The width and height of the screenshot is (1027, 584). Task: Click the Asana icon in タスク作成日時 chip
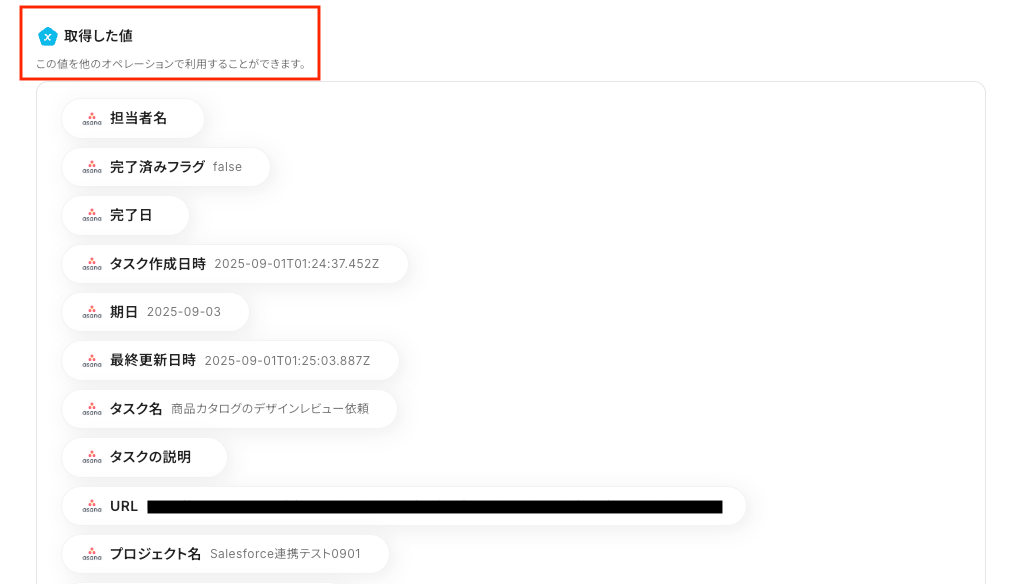(x=92, y=265)
